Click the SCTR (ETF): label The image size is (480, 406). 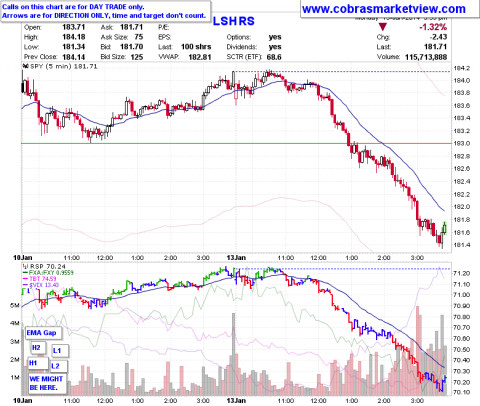[244, 57]
